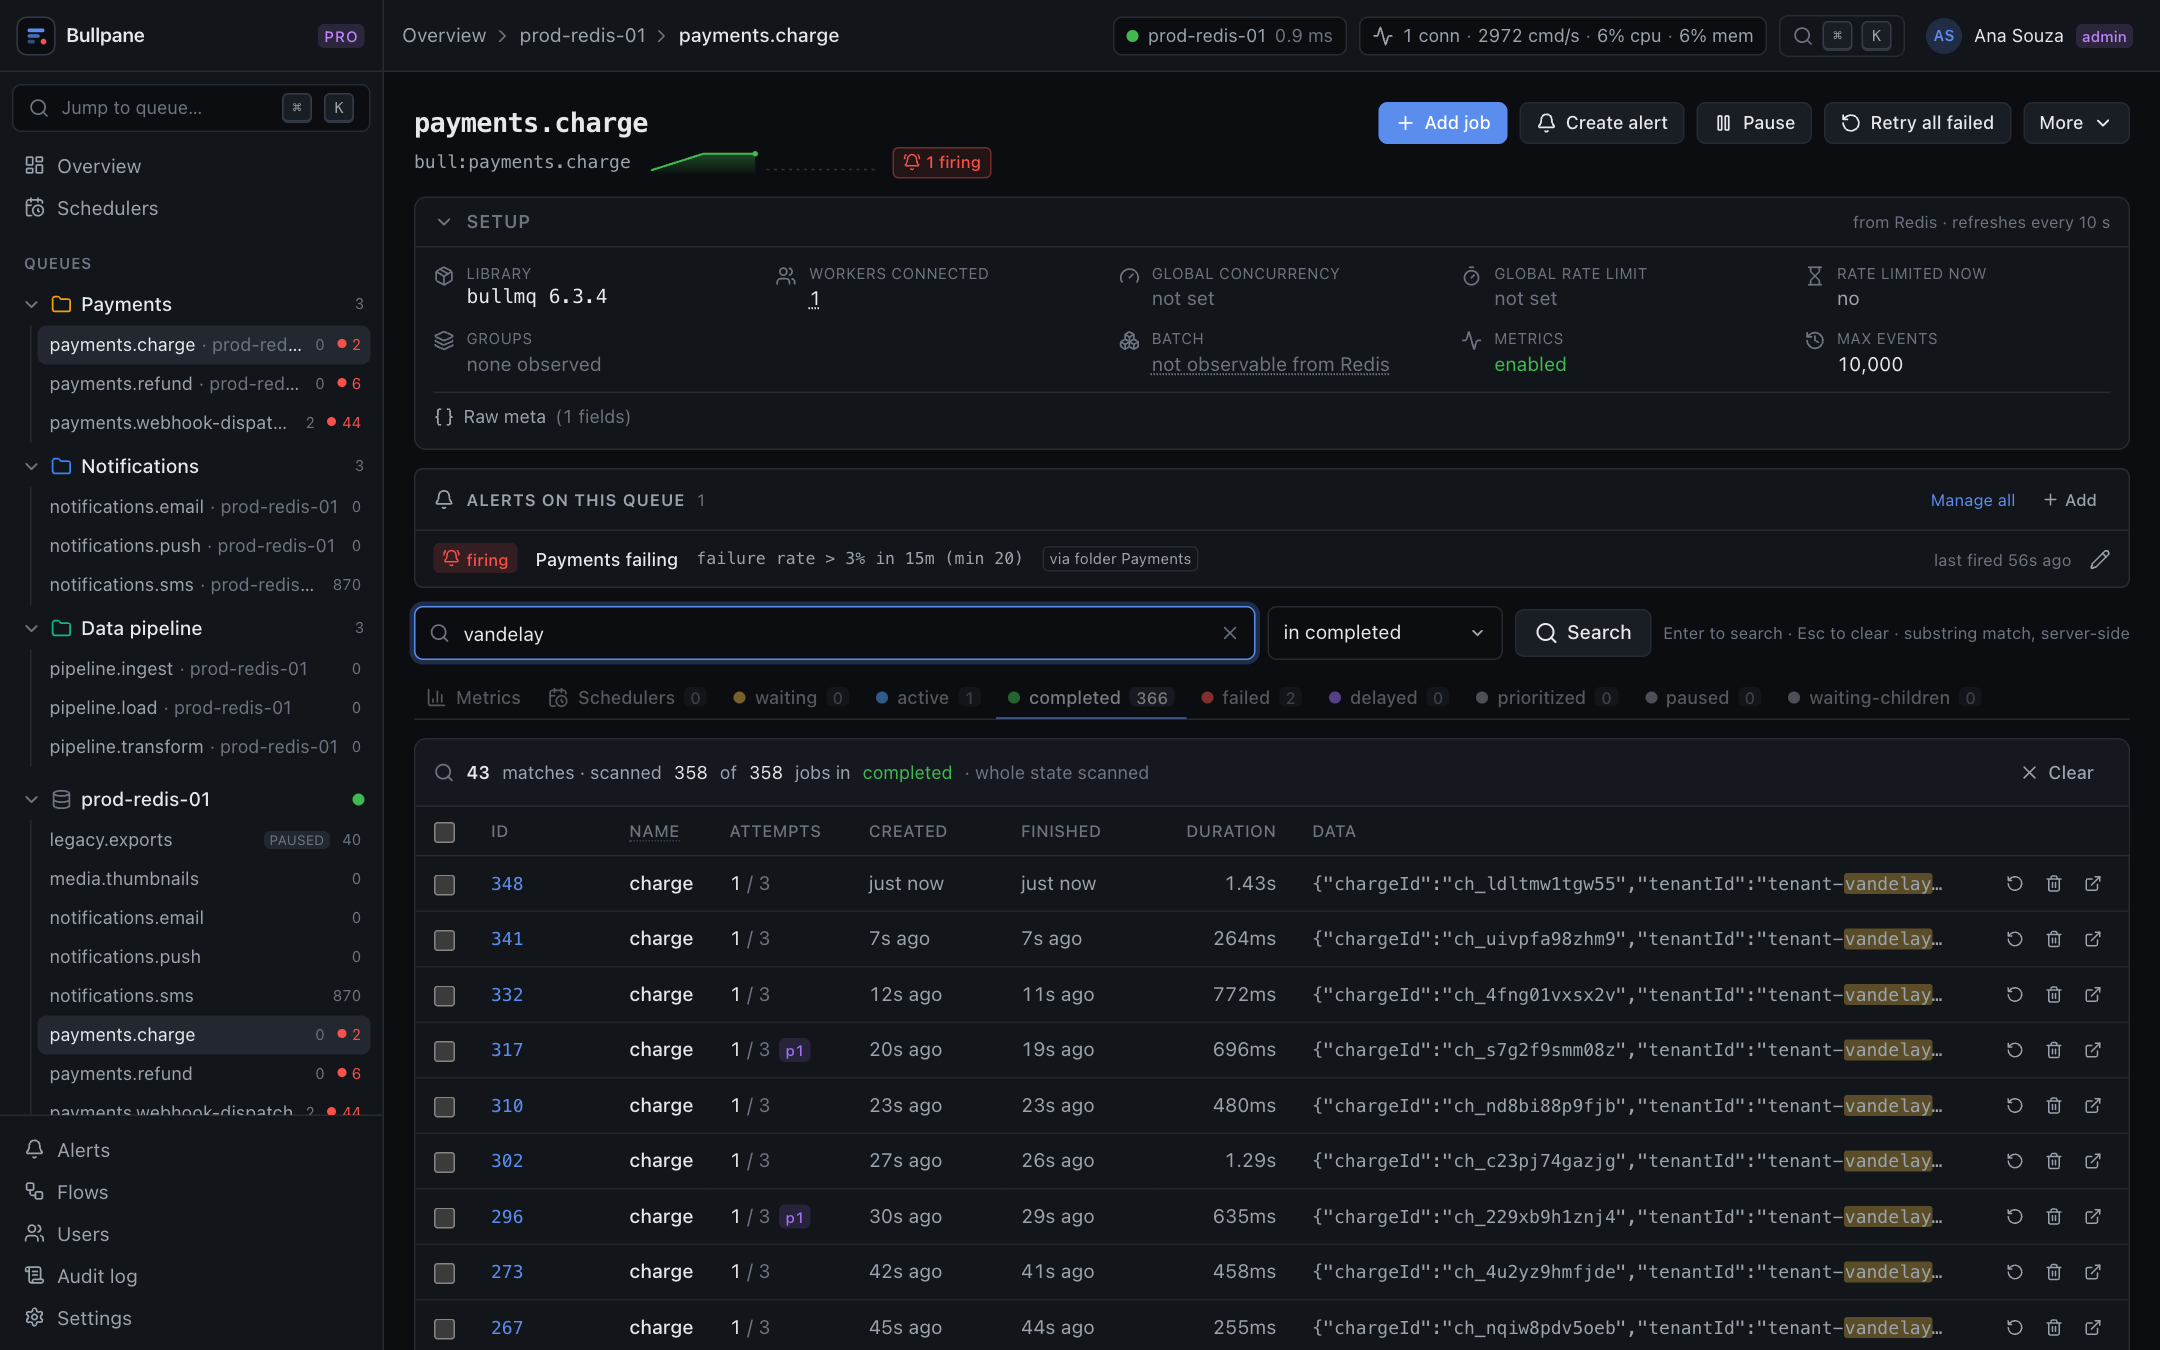Check the box for job 302
The image size is (2160, 1350).
[x=445, y=1162]
